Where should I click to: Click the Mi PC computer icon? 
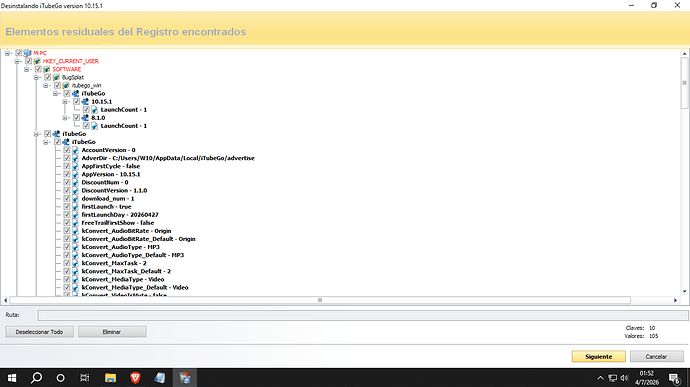[28, 53]
